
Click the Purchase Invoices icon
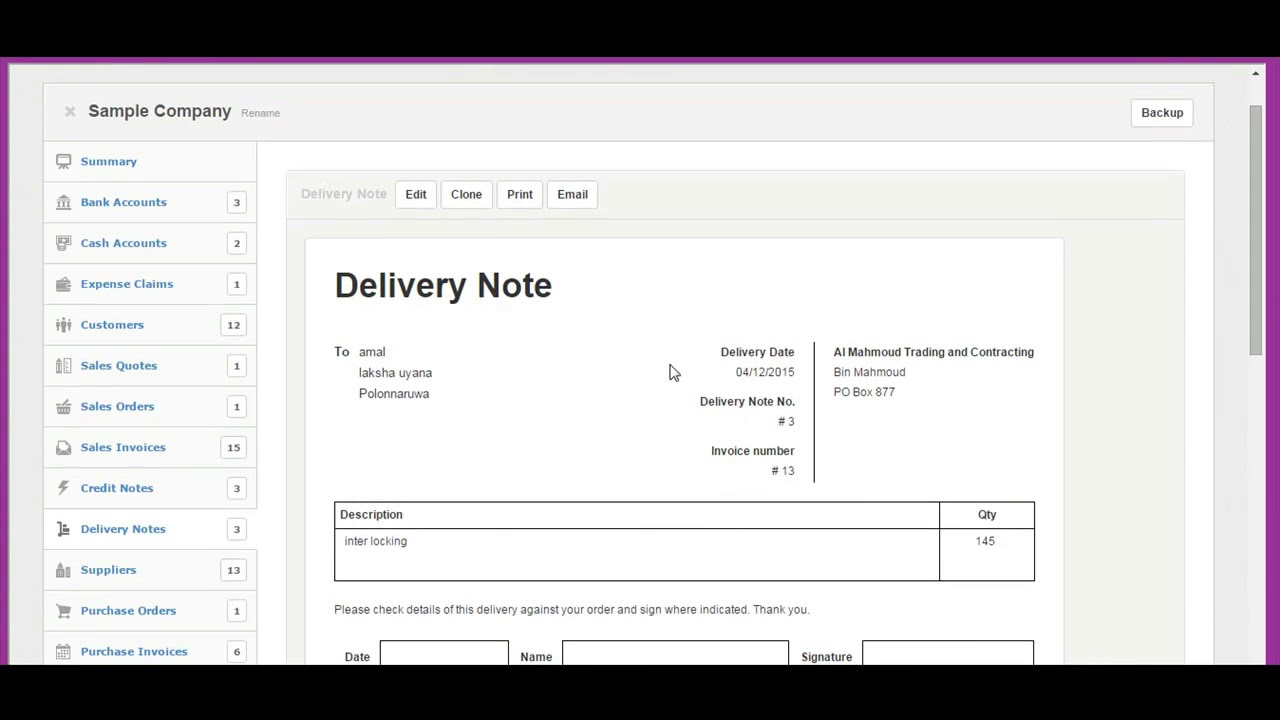(64, 652)
